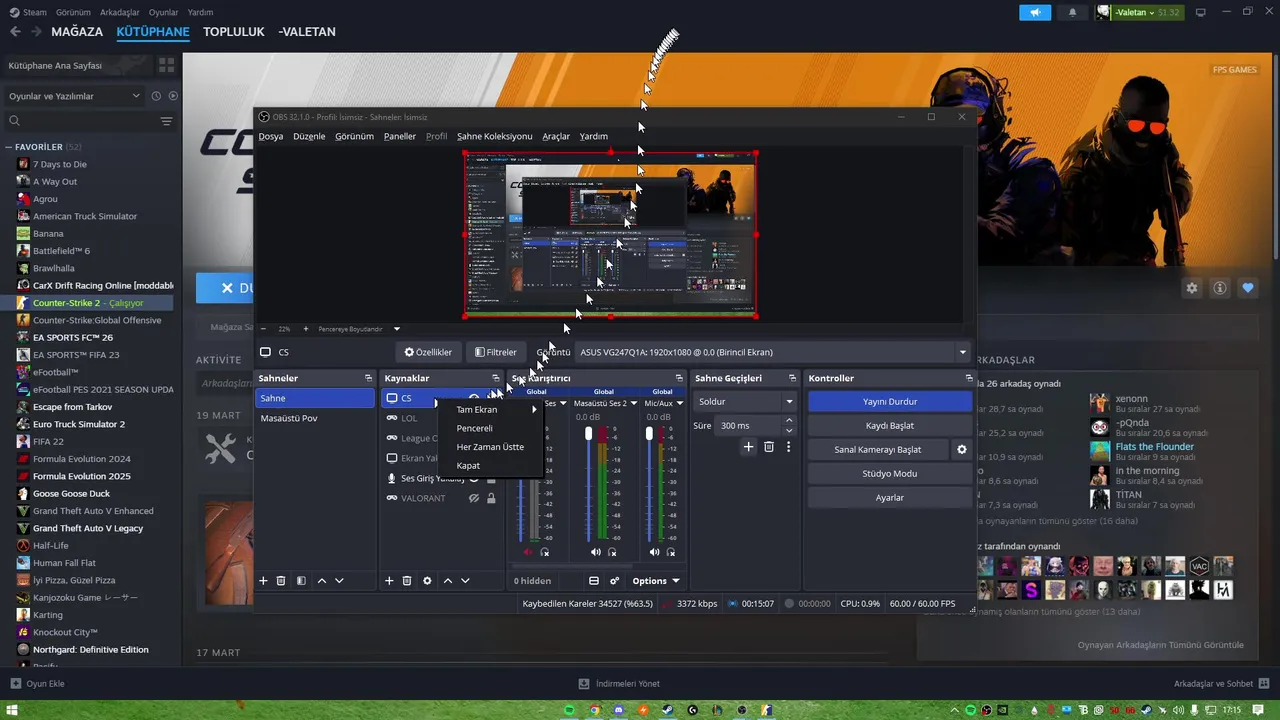
Task: Collapse FAVORİLER category in Steam library
Action: [x=9, y=147]
